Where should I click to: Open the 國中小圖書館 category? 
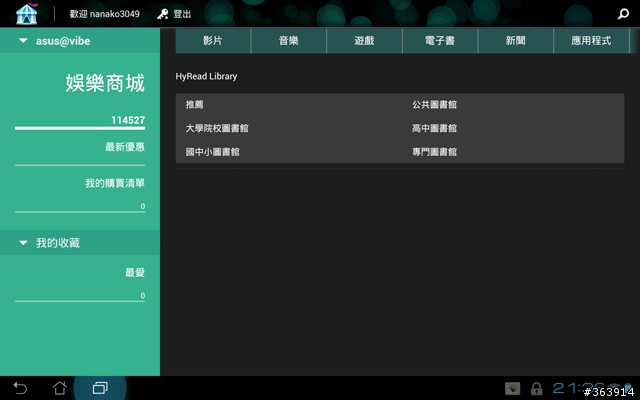212,152
